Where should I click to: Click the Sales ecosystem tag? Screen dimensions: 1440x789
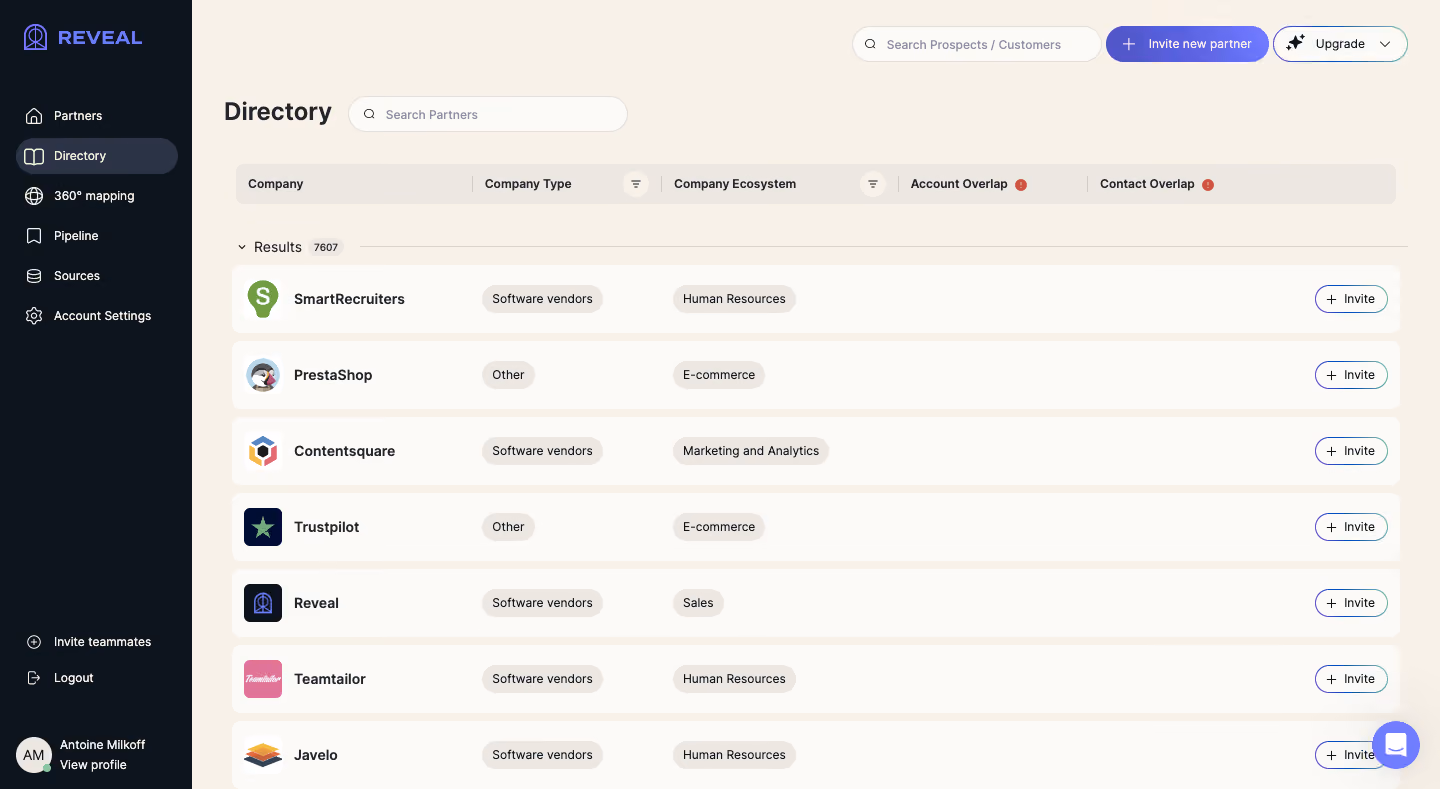click(x=698, y=603)
